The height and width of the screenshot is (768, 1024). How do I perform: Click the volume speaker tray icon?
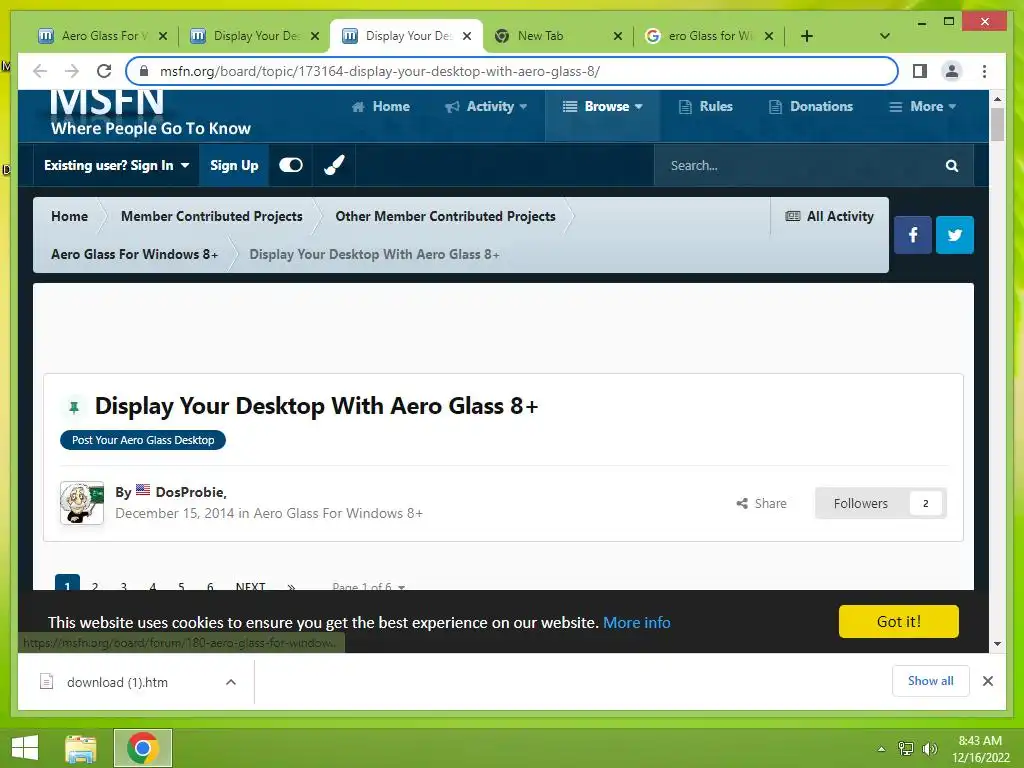929,749
